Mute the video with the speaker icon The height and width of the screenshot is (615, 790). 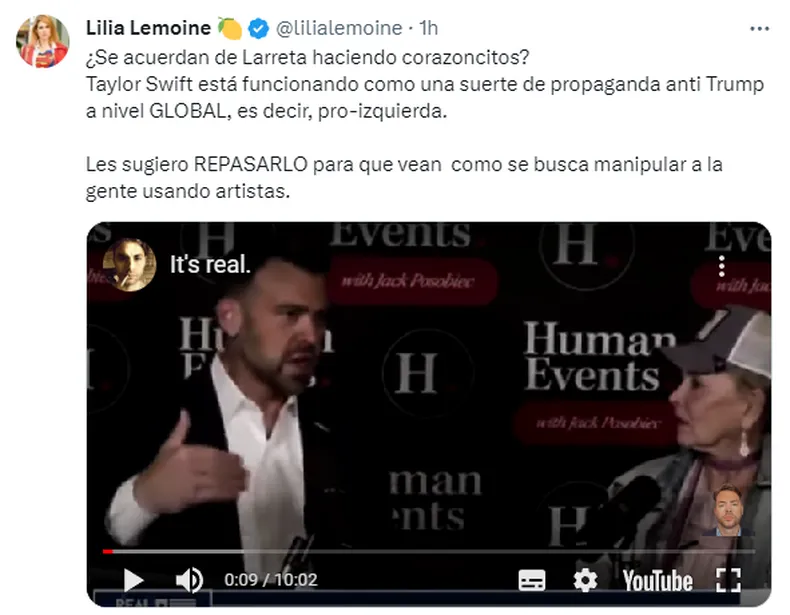[x=189, y=580]
